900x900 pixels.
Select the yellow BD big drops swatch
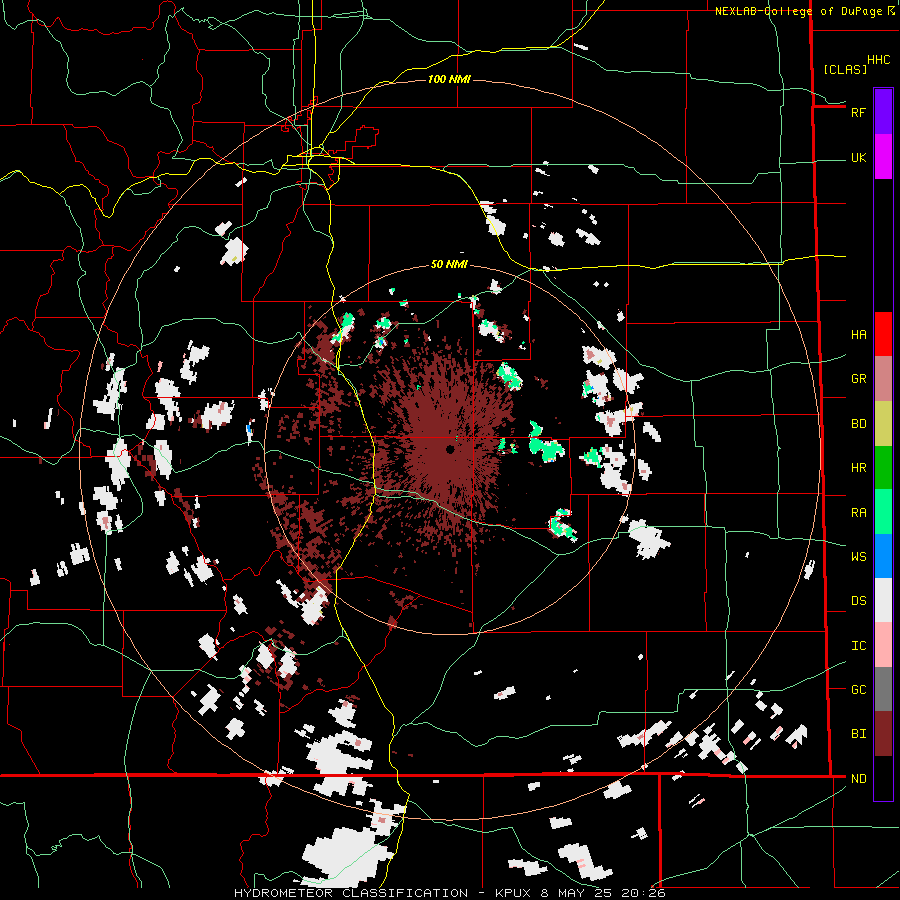(x=883, y=423)
